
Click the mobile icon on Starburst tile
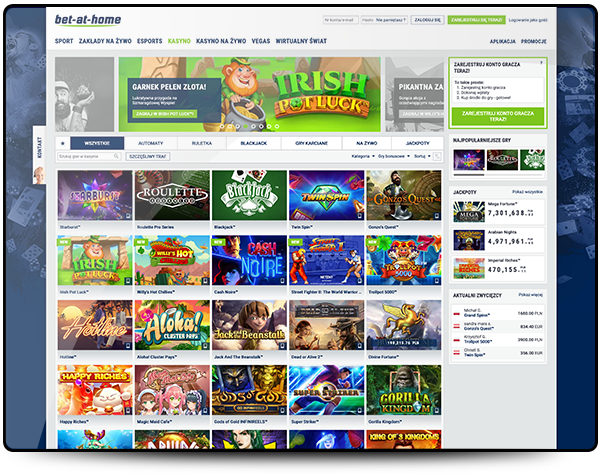(128, 216)
